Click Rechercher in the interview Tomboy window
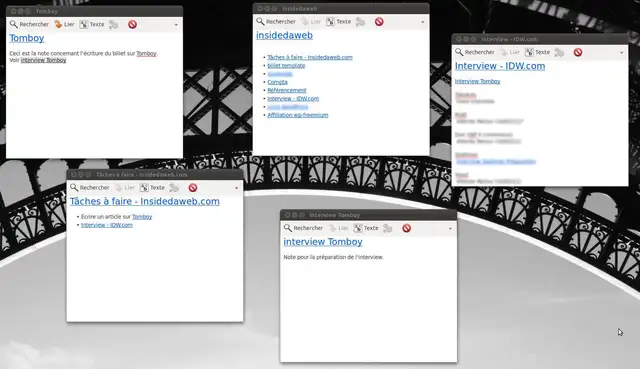 (x=304, y=228)
